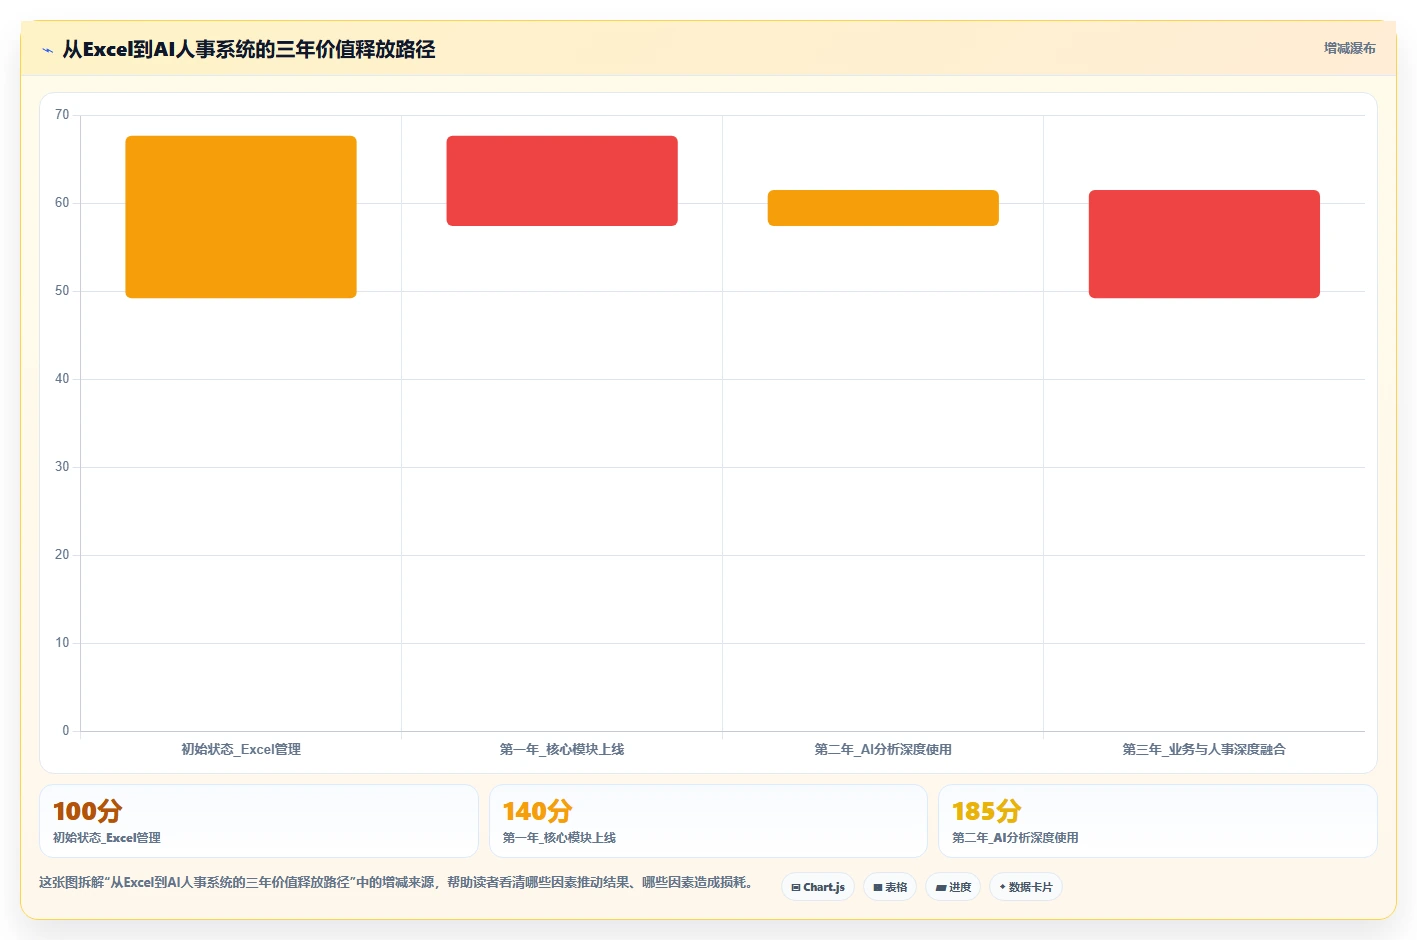The image size is (1417, 940).
Task: Open the 140分 第一年 data card
Action: (x=708, y=821)
